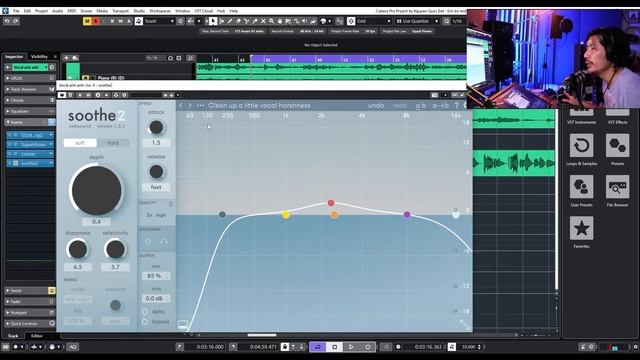The width and height of the screenshot is (640, 360).
Task: Open User Presets in media panel
Action: click(581, 187)
